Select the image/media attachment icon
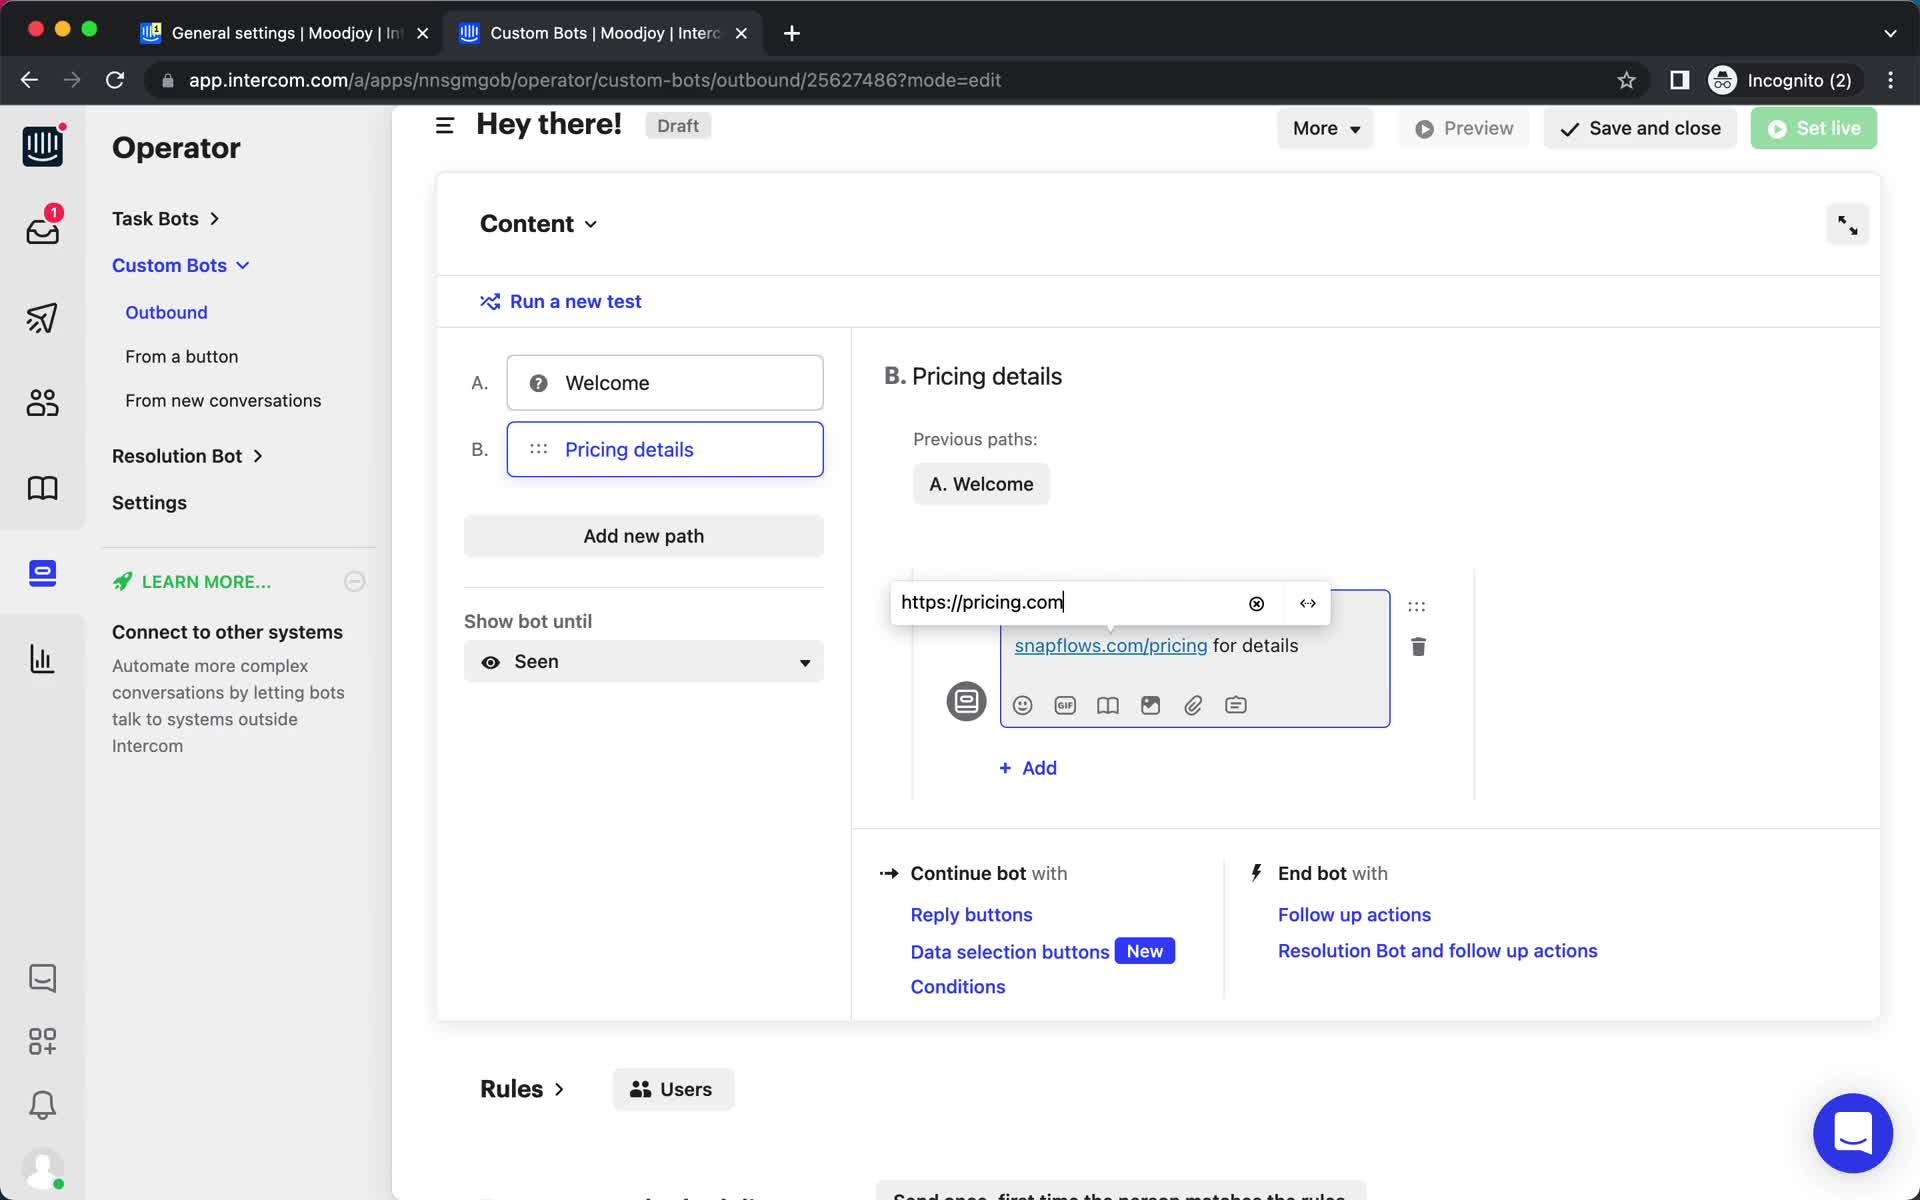 (x=1149, y=705)
